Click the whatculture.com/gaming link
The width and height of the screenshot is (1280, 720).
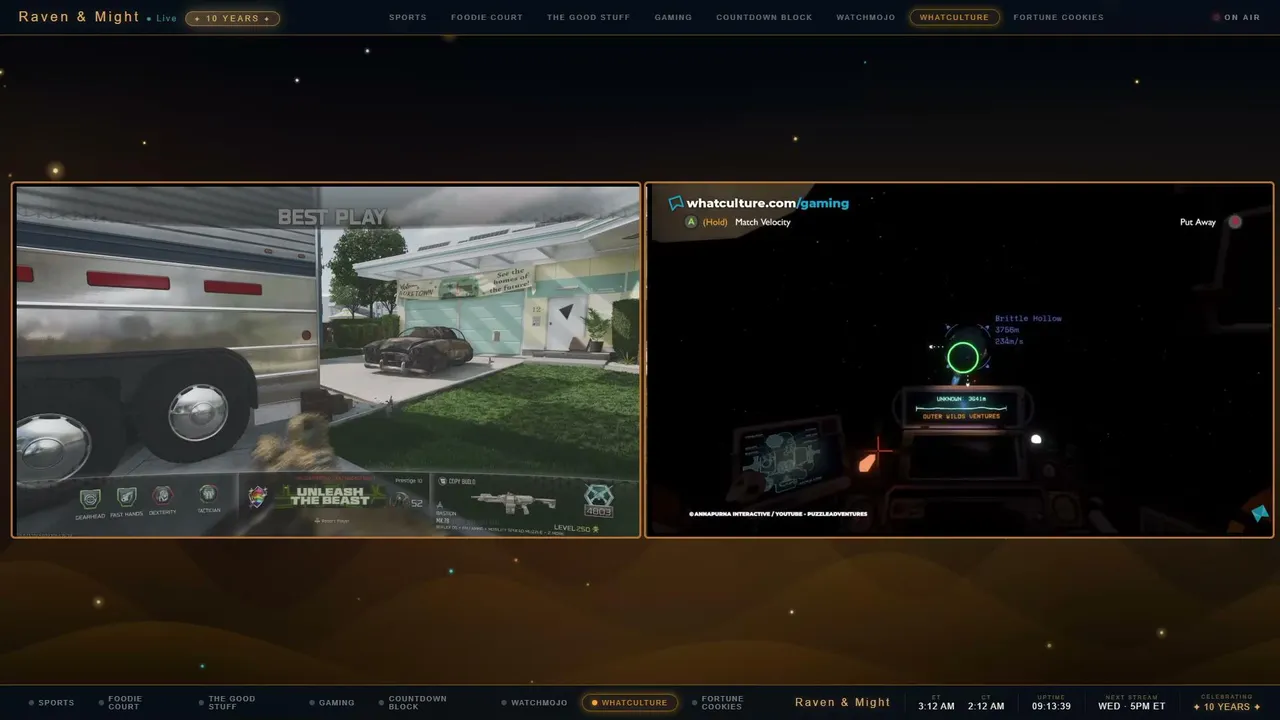767,203
